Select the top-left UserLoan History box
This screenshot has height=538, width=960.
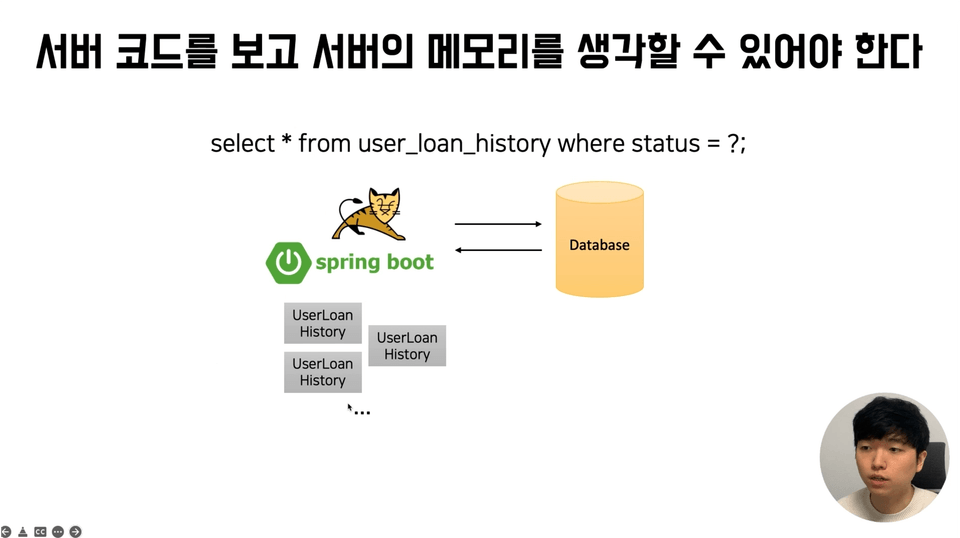click(x=323, y=323)
